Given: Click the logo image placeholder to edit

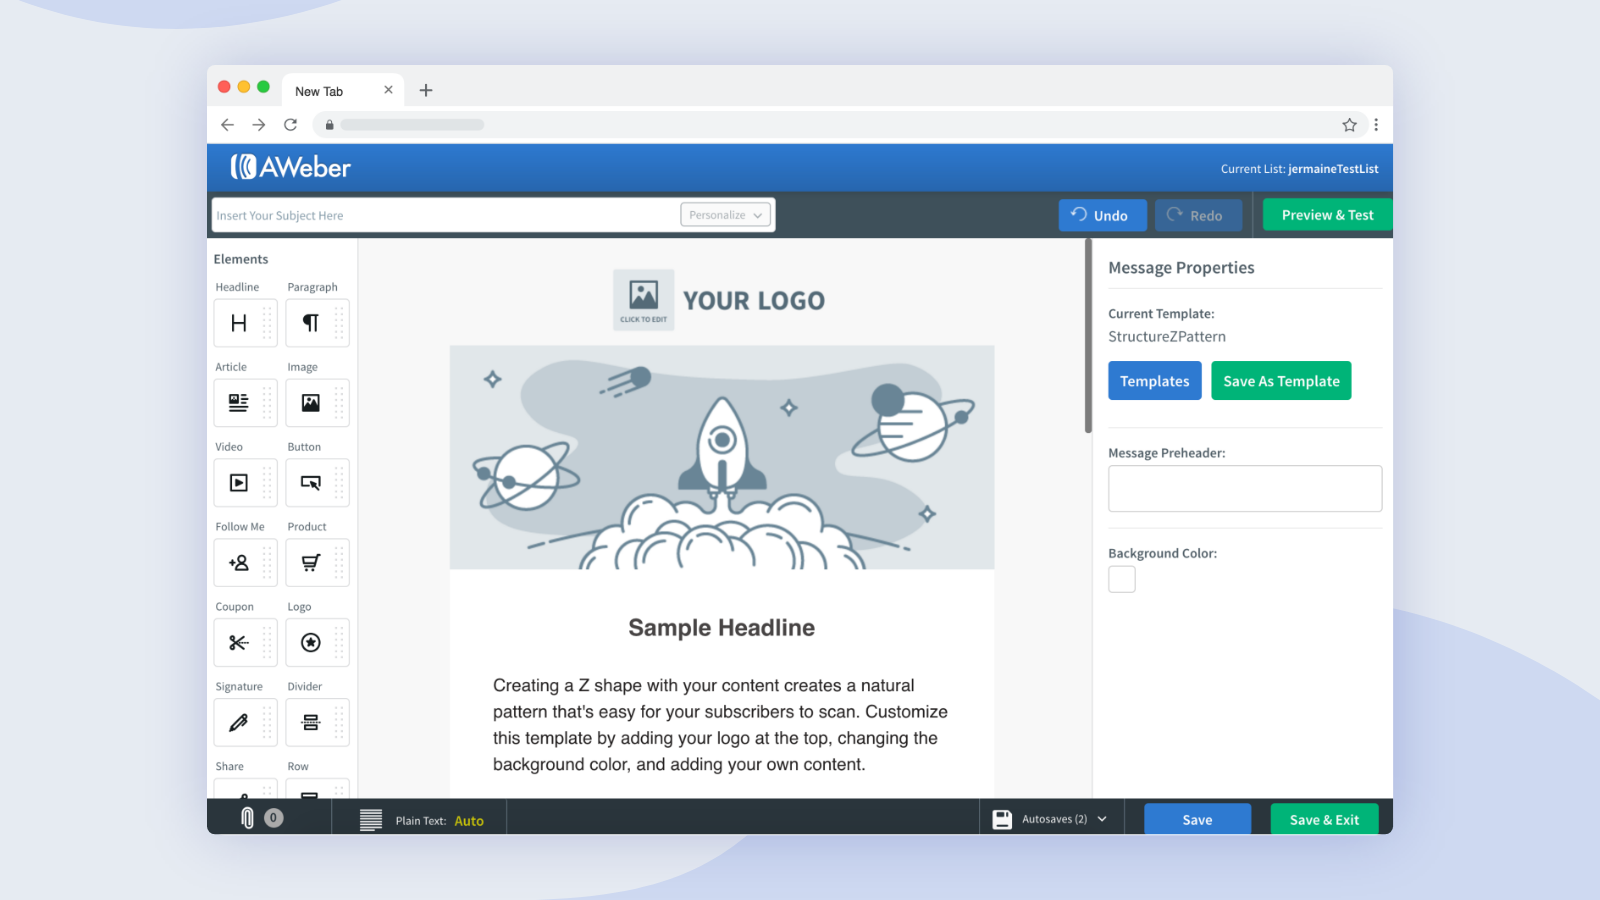Looking at the screenshot, I should coord(643,300).
